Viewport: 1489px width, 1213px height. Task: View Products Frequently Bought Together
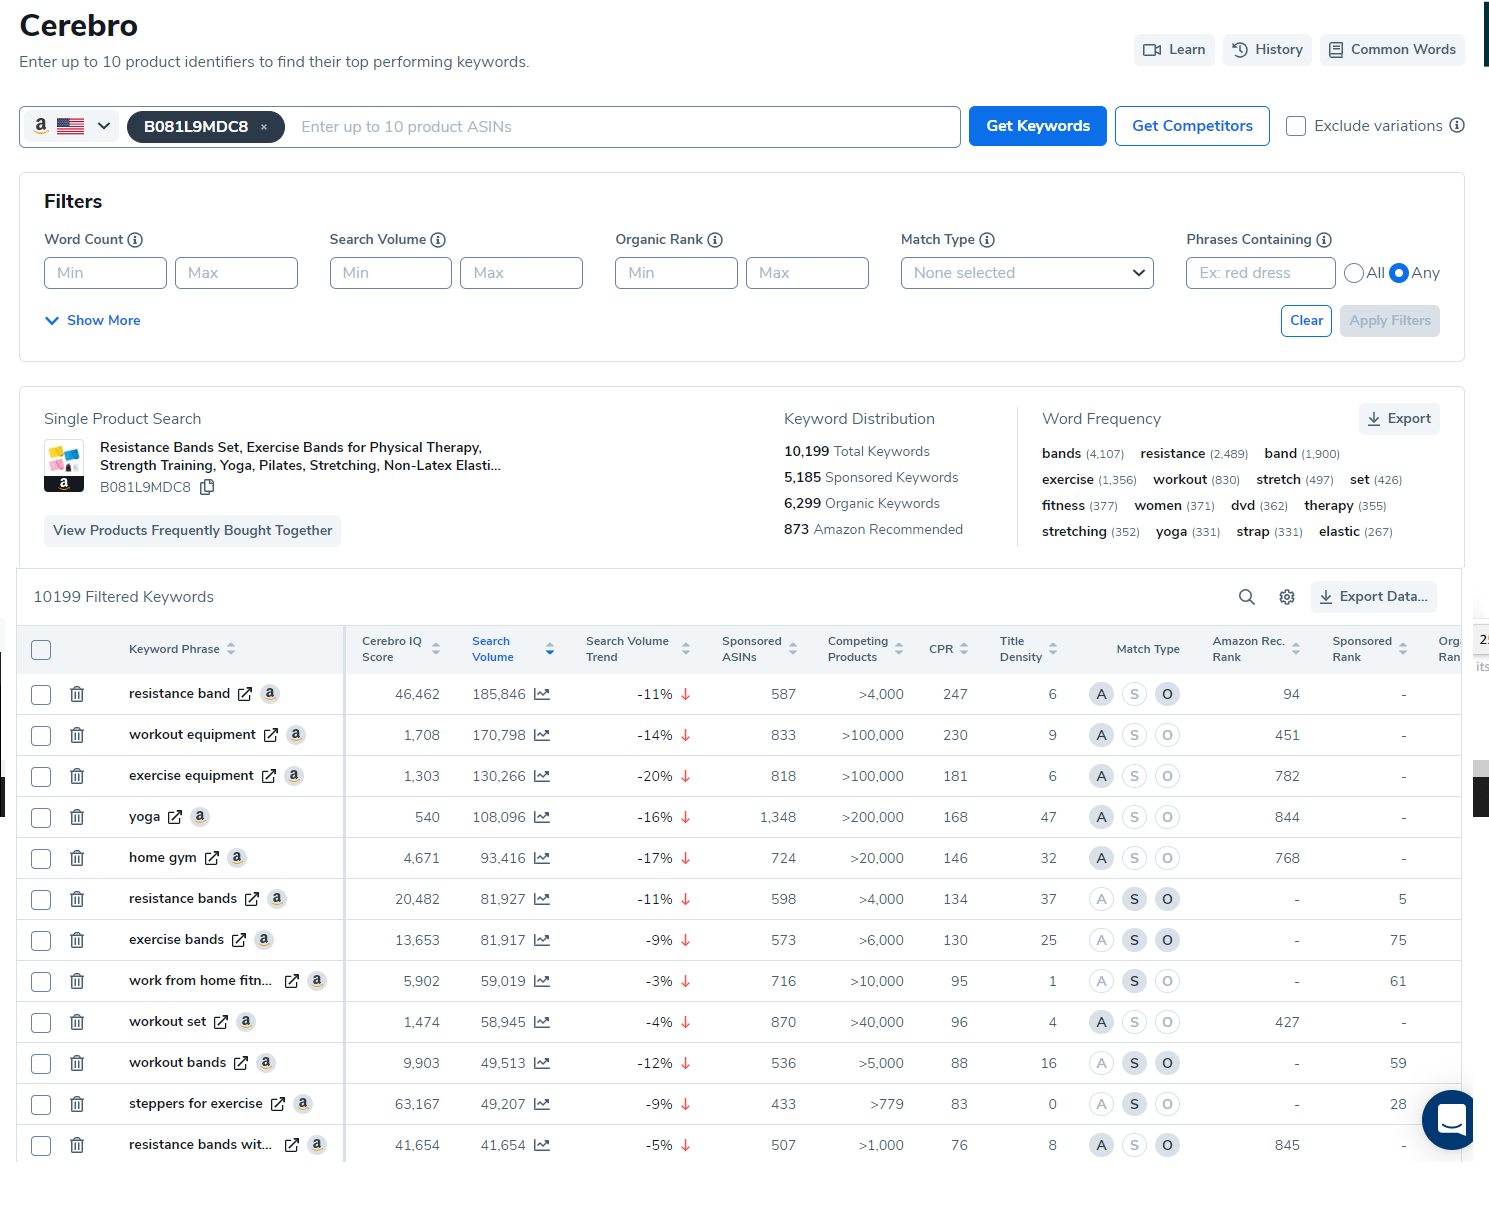click(192, 531)
